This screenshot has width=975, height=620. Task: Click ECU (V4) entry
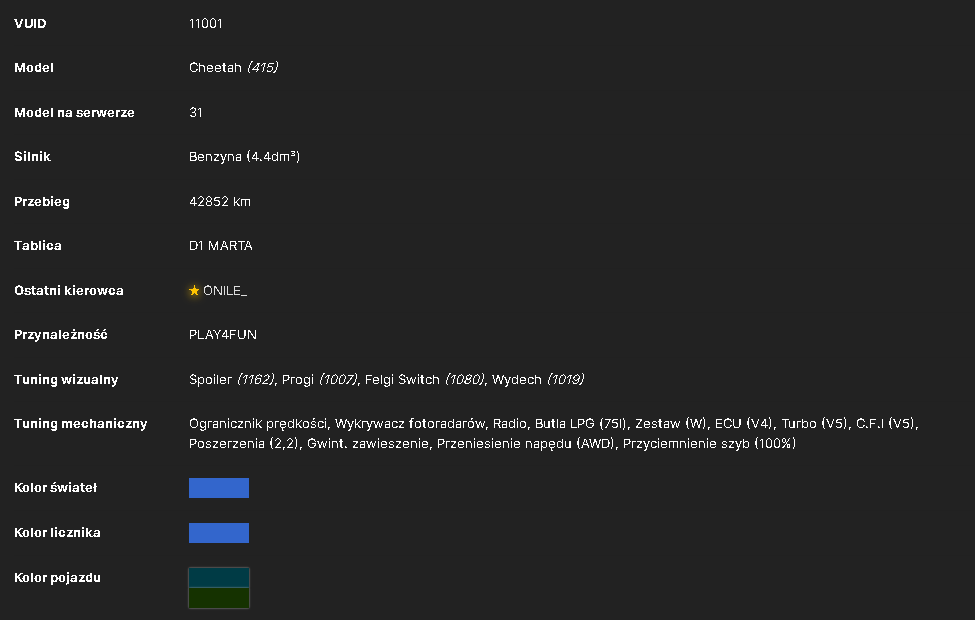click(743, 424)
